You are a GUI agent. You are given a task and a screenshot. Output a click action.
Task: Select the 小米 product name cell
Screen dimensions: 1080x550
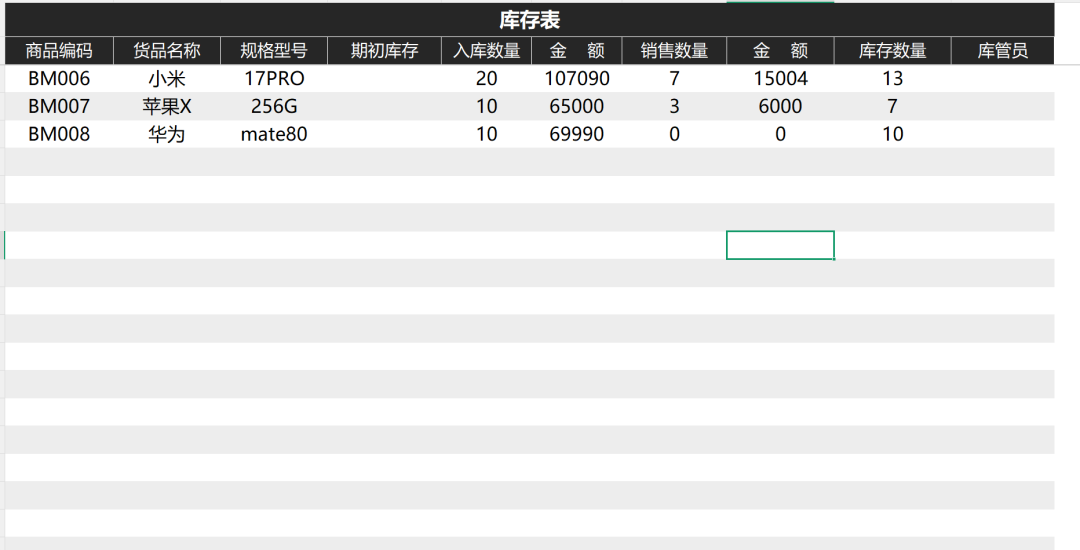coord(167,79)
